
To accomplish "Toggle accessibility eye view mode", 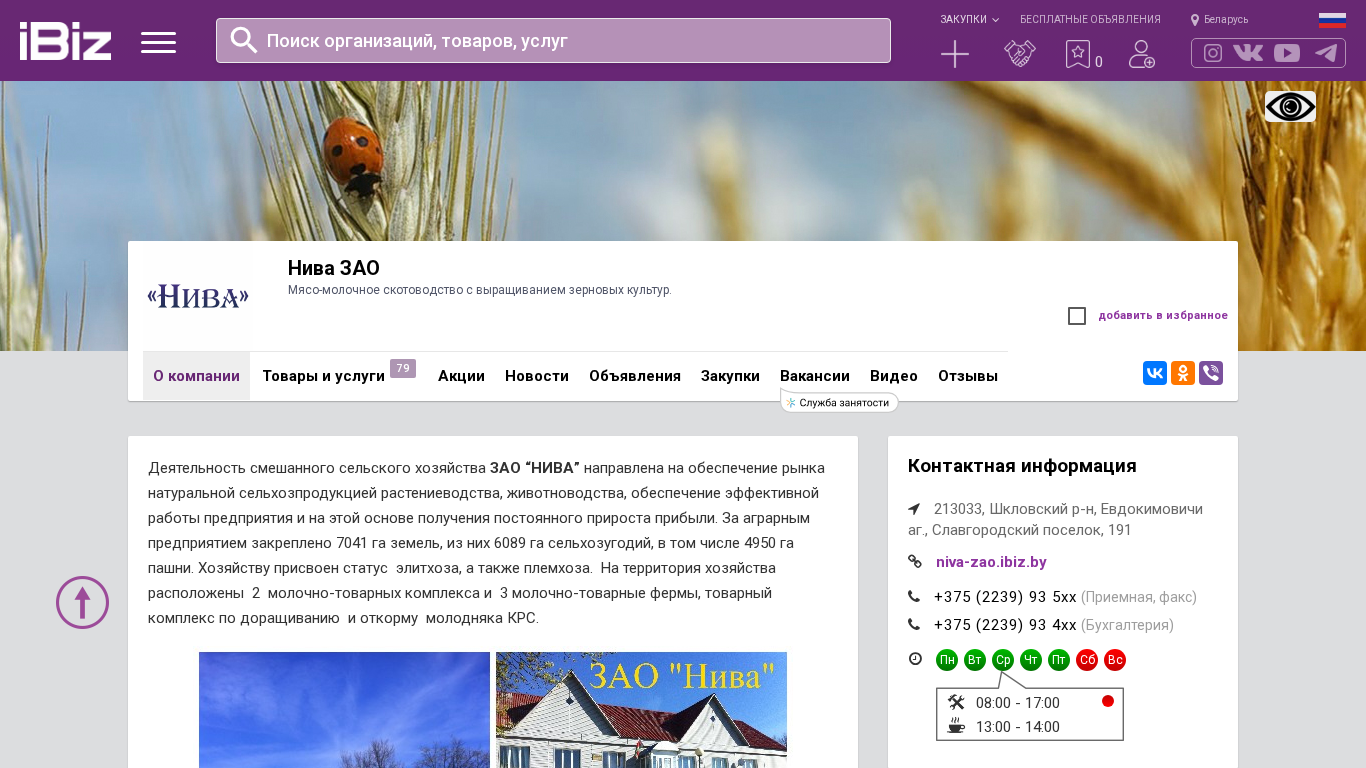I will tap(1290, 106).
